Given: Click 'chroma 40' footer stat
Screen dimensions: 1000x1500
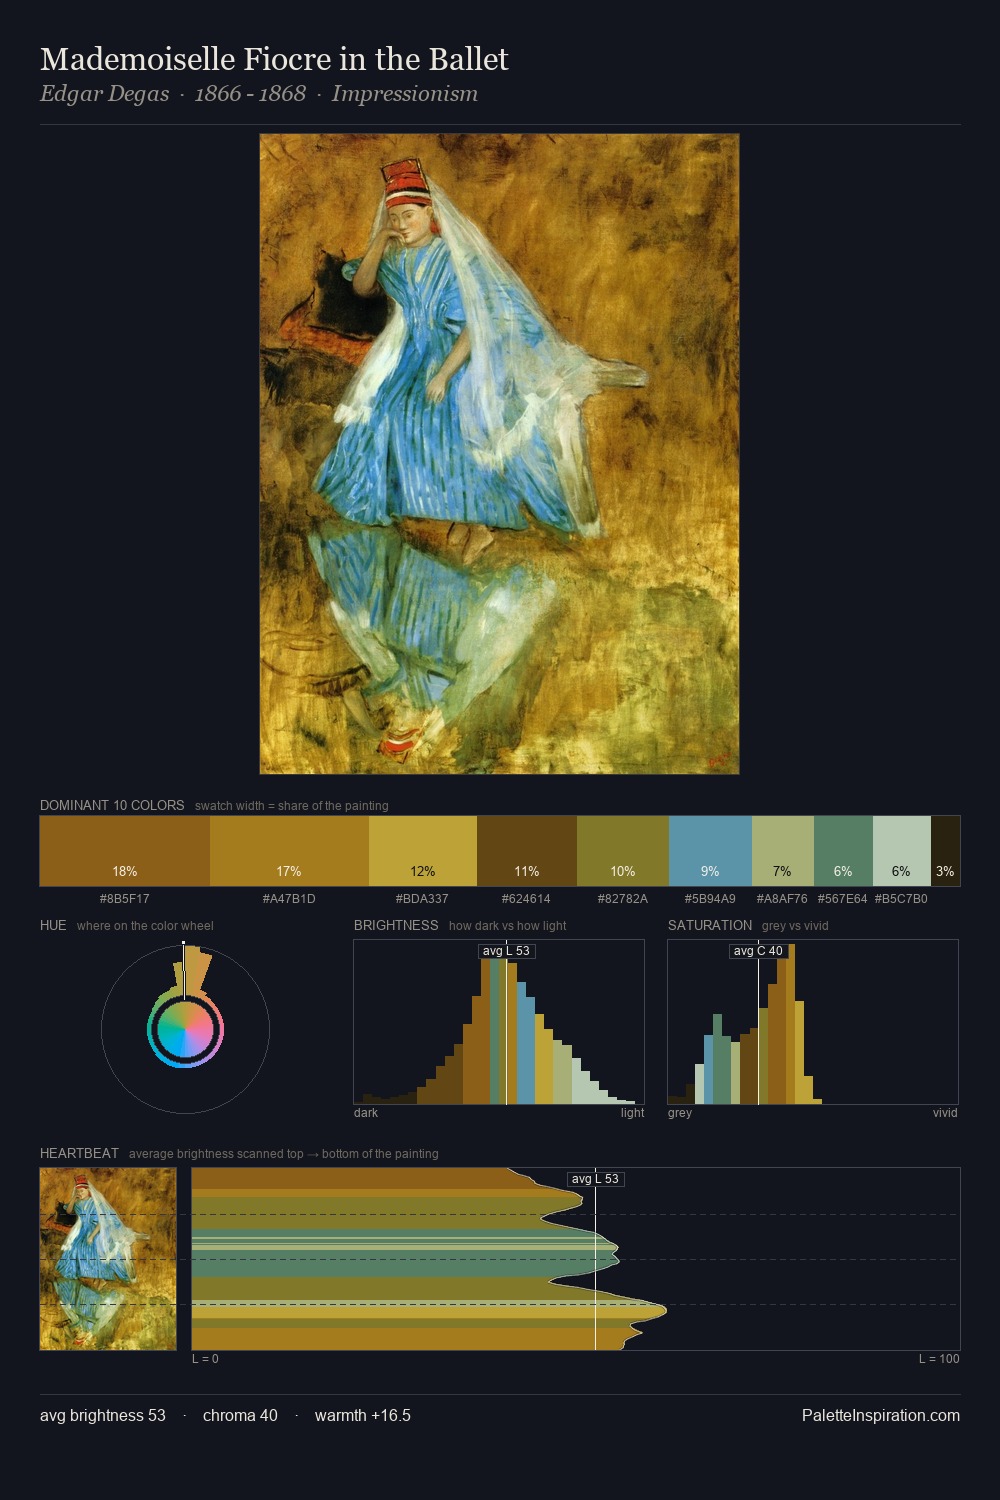Looking at the screenshot, I should [x=240, y=1415].
